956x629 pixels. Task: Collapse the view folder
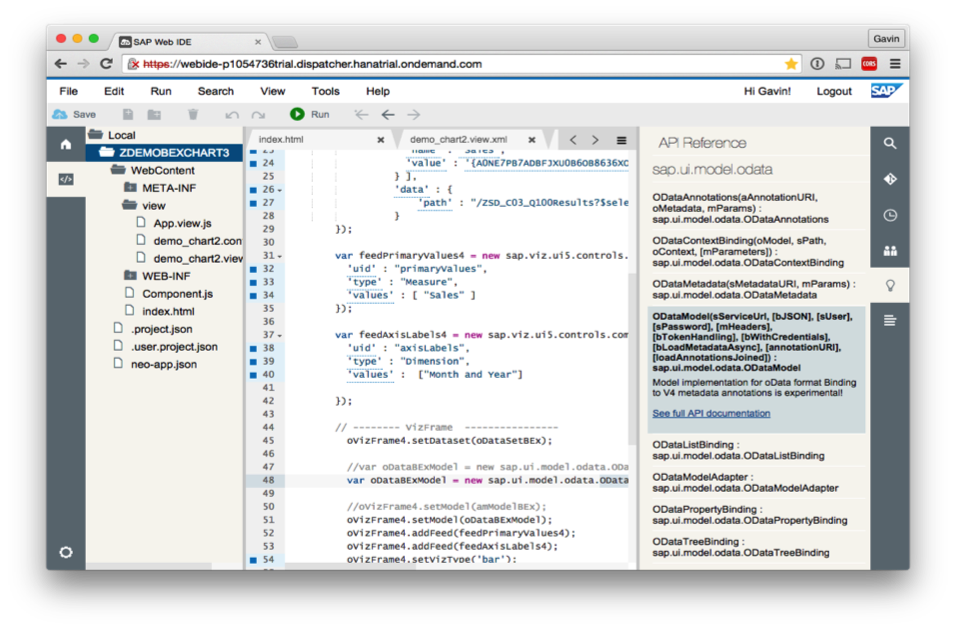129,205
